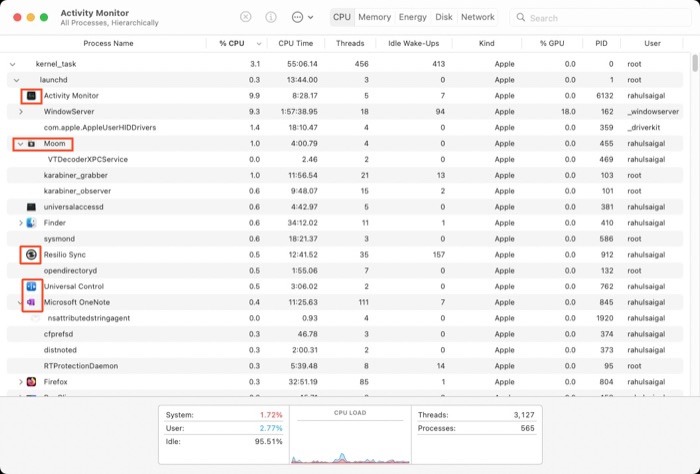Select the RTProtectionDaemon row
The image size is (700, 474).
pyautogui.click(x=345, y=366)
